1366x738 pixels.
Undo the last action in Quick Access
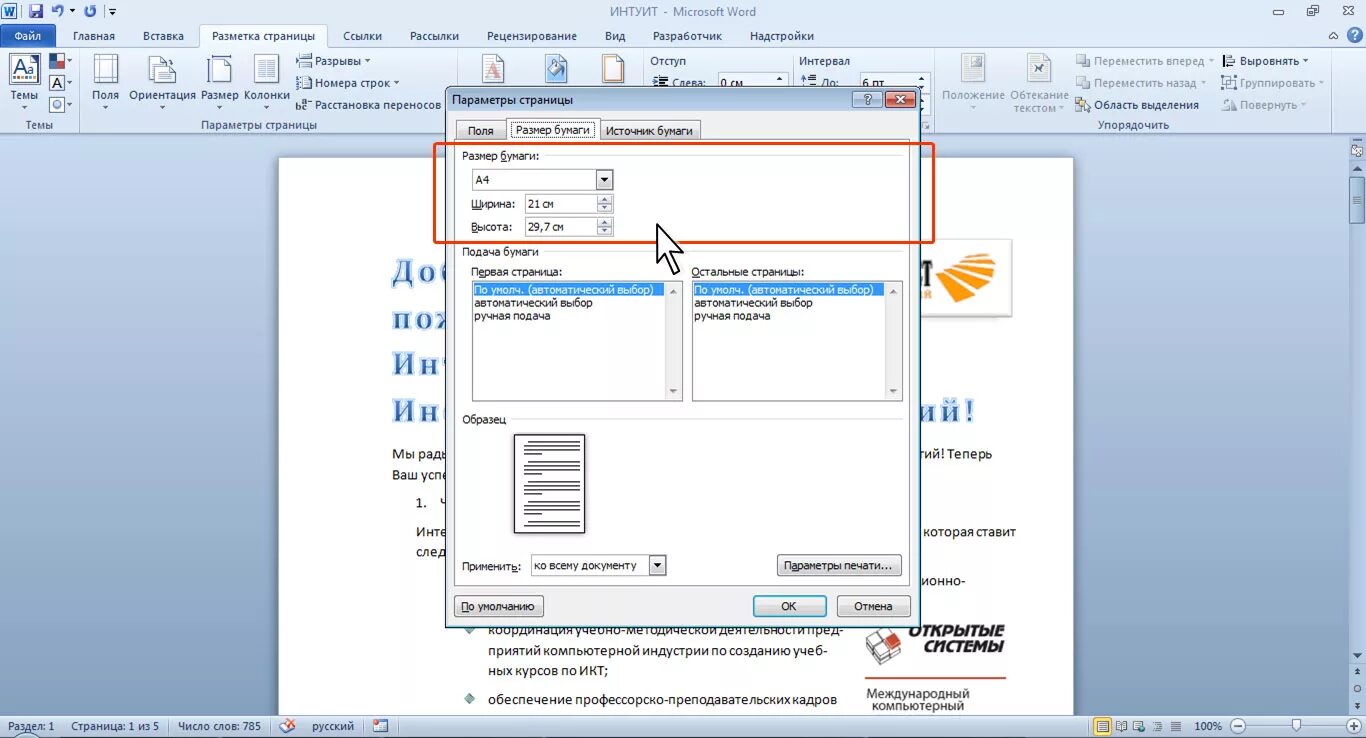click(57, 11)
